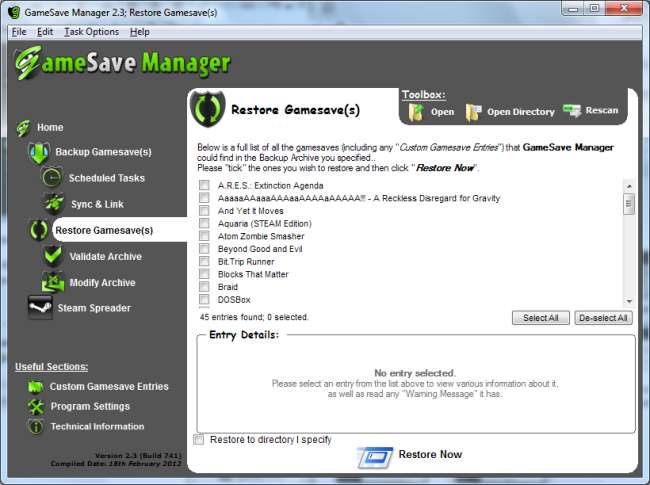Image resolution: width=650 pixels, height=485 pixels.
Task: Tick the Atom Zombie Smasher checkbox
Action: coord(204,236)
